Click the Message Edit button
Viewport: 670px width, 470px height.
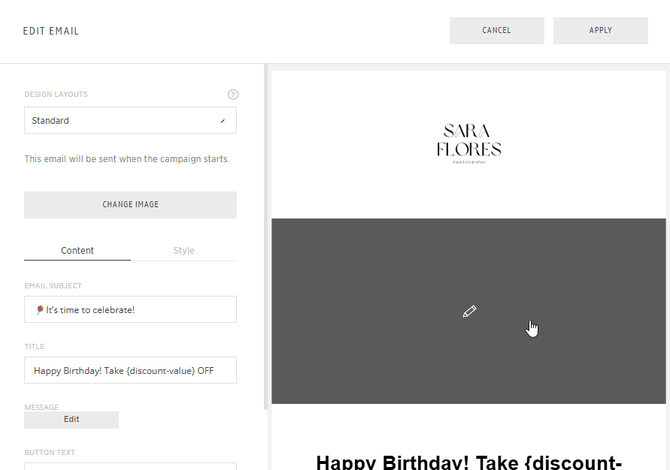point(71,420)
